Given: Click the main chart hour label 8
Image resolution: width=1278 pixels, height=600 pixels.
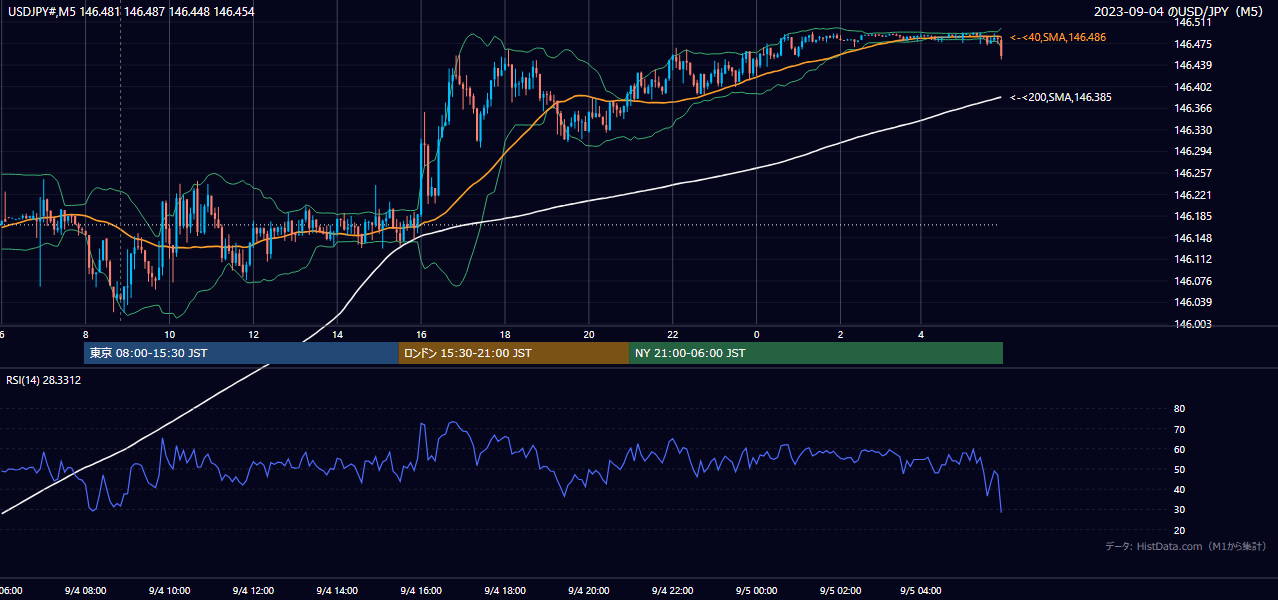Looking at the screenshot, I should point(86,334).
